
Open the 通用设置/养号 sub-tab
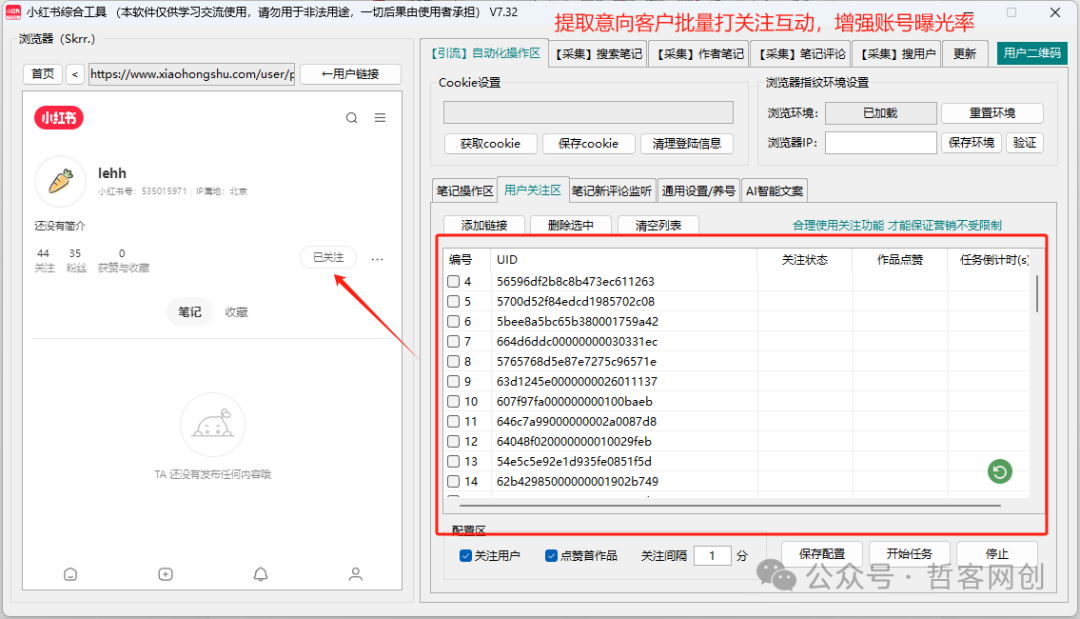(x=698, y=191)
